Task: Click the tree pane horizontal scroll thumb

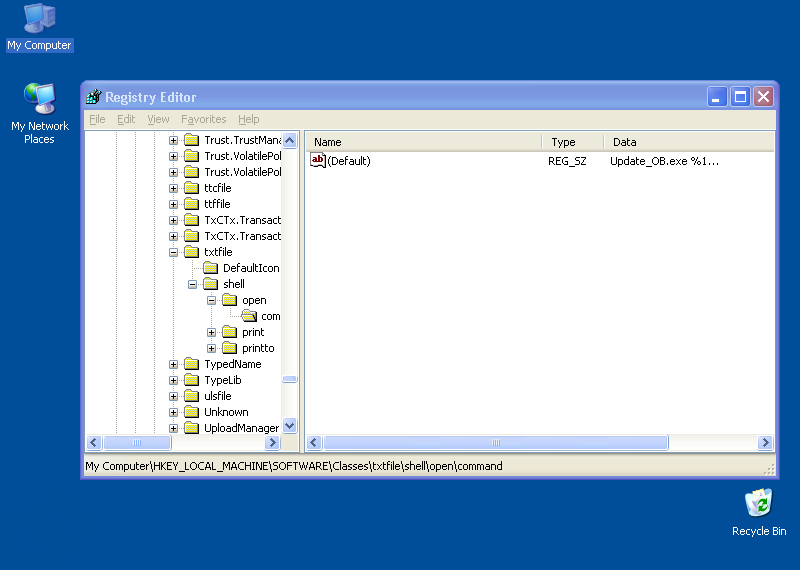Action: tap(137, 442)
